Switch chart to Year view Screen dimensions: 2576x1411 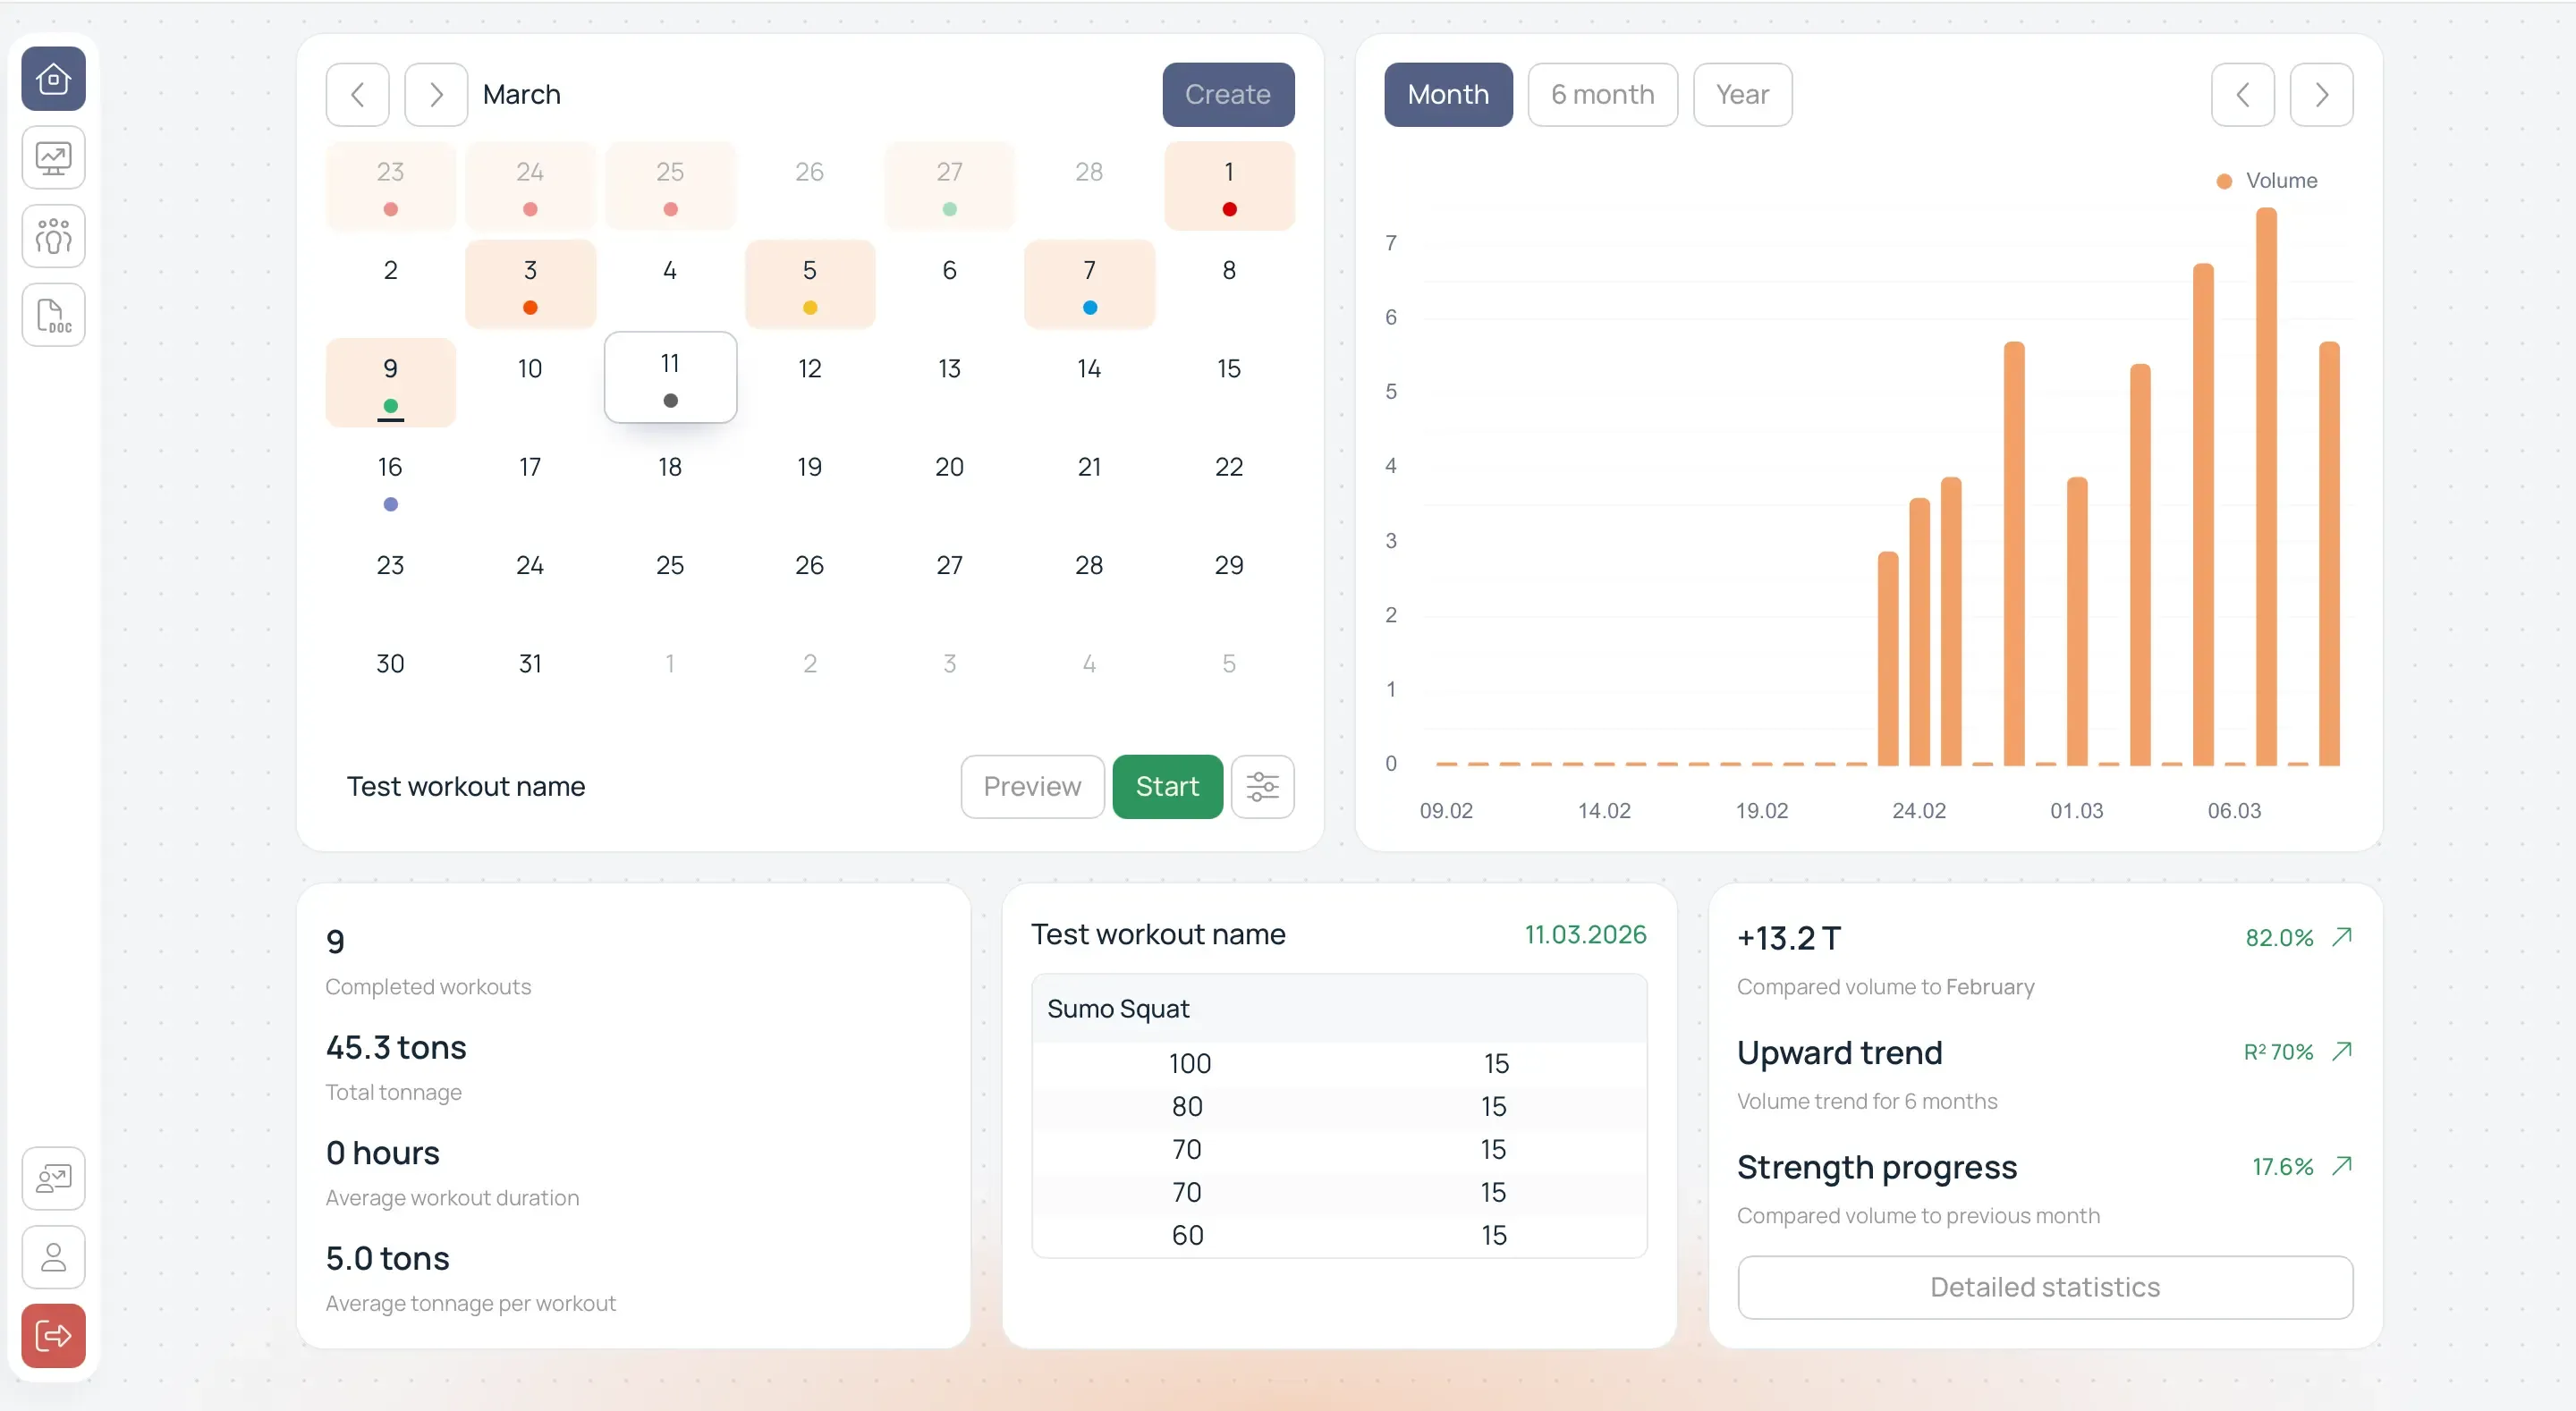pos(1742,94)
